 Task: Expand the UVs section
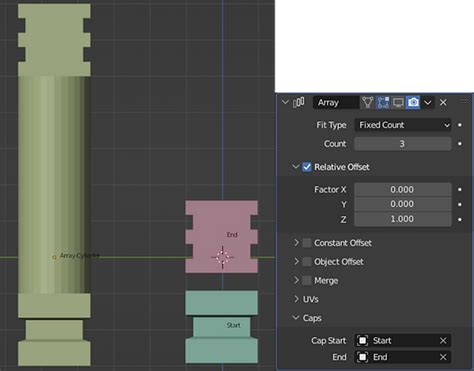click(x=296, y=299)
